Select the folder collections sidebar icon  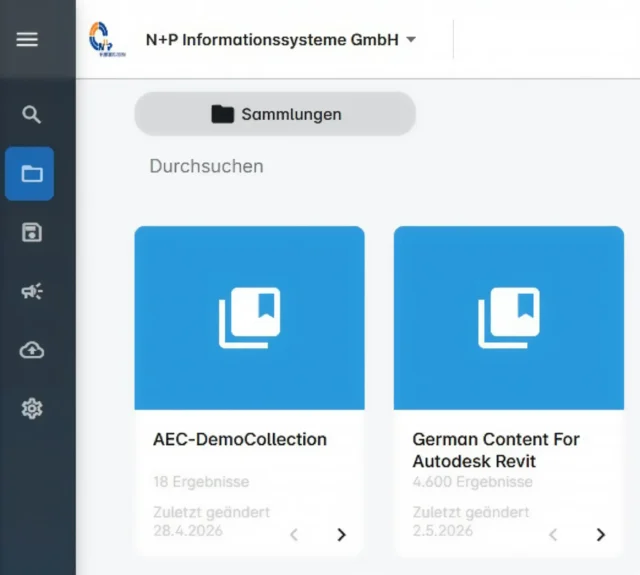[x=30, y=173]
